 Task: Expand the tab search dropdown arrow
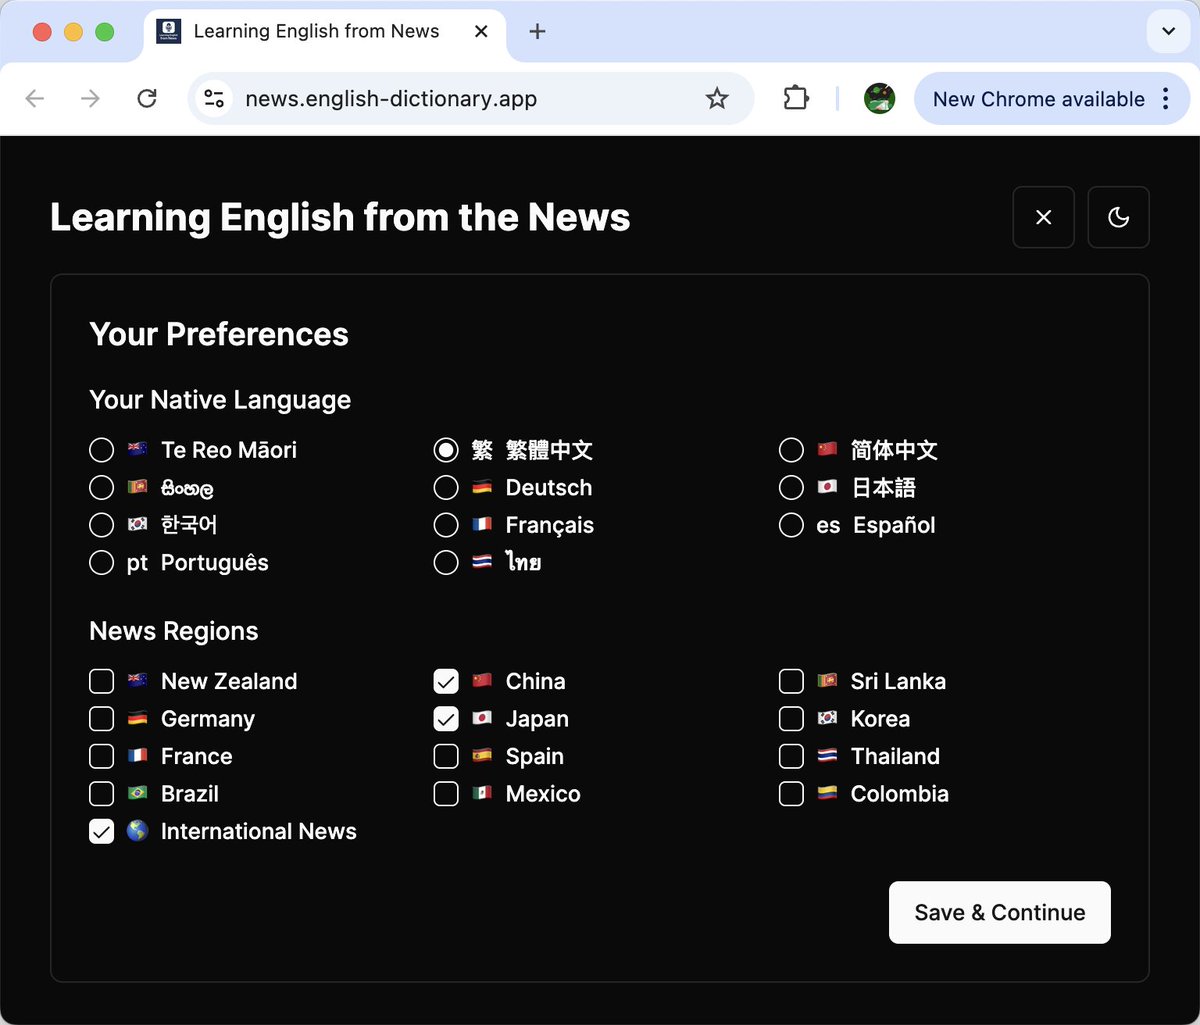pos(1168,31)
